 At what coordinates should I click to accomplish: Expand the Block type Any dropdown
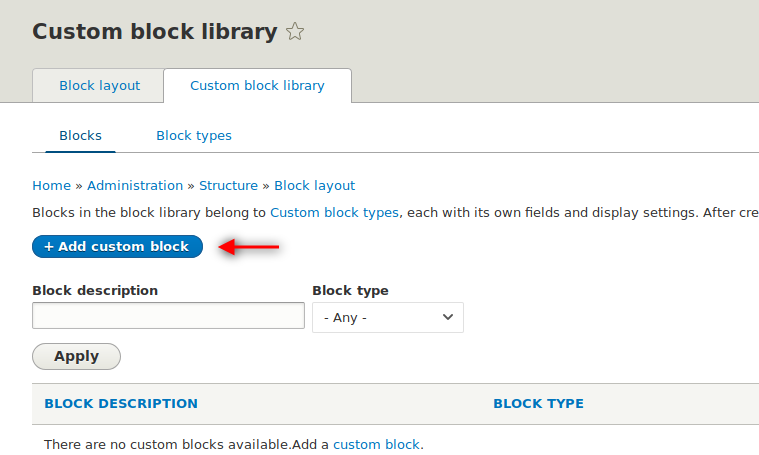388,318
